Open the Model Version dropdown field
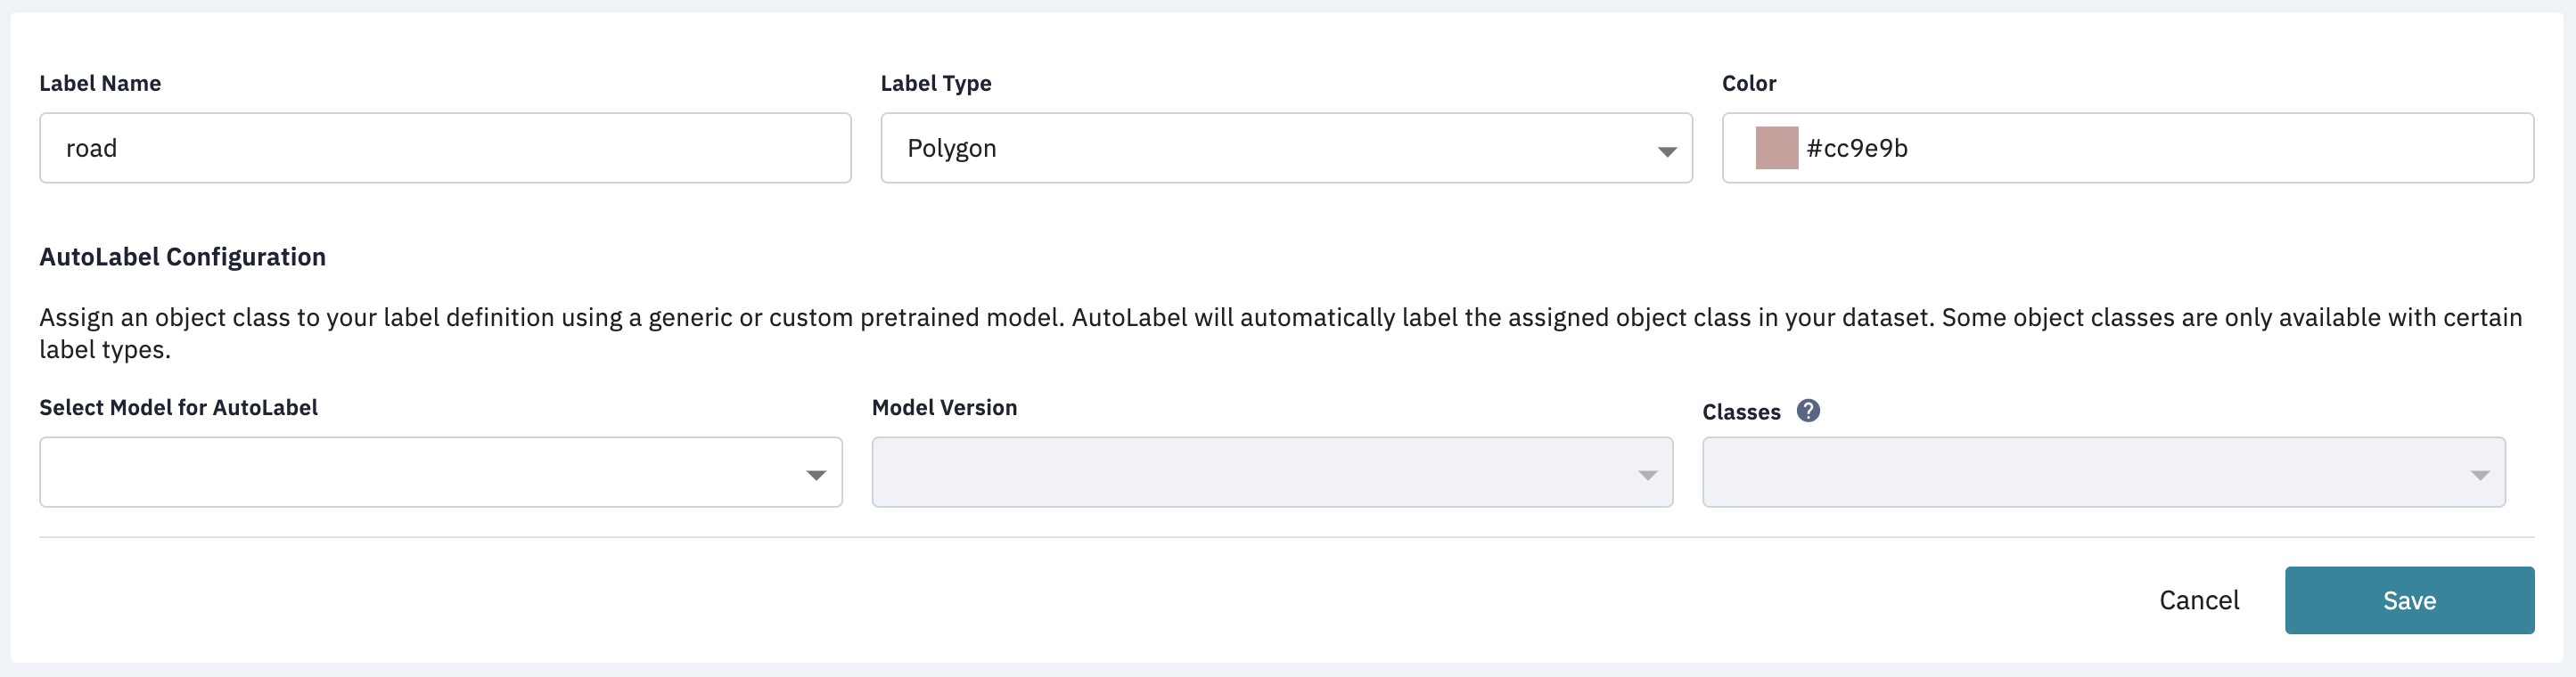The image size is (2576, 677). (x=1272, y=472)
